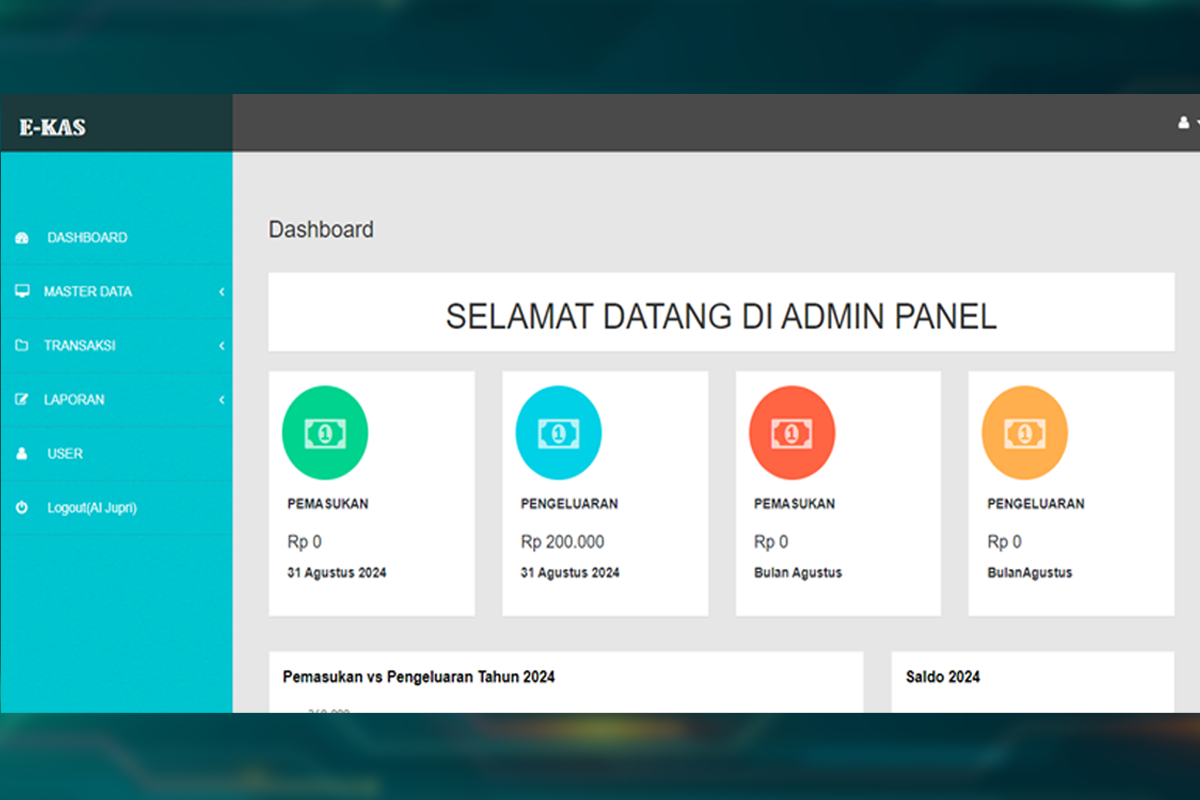
Task: Expand the Laporan submenu chevron
Action: 221,400
